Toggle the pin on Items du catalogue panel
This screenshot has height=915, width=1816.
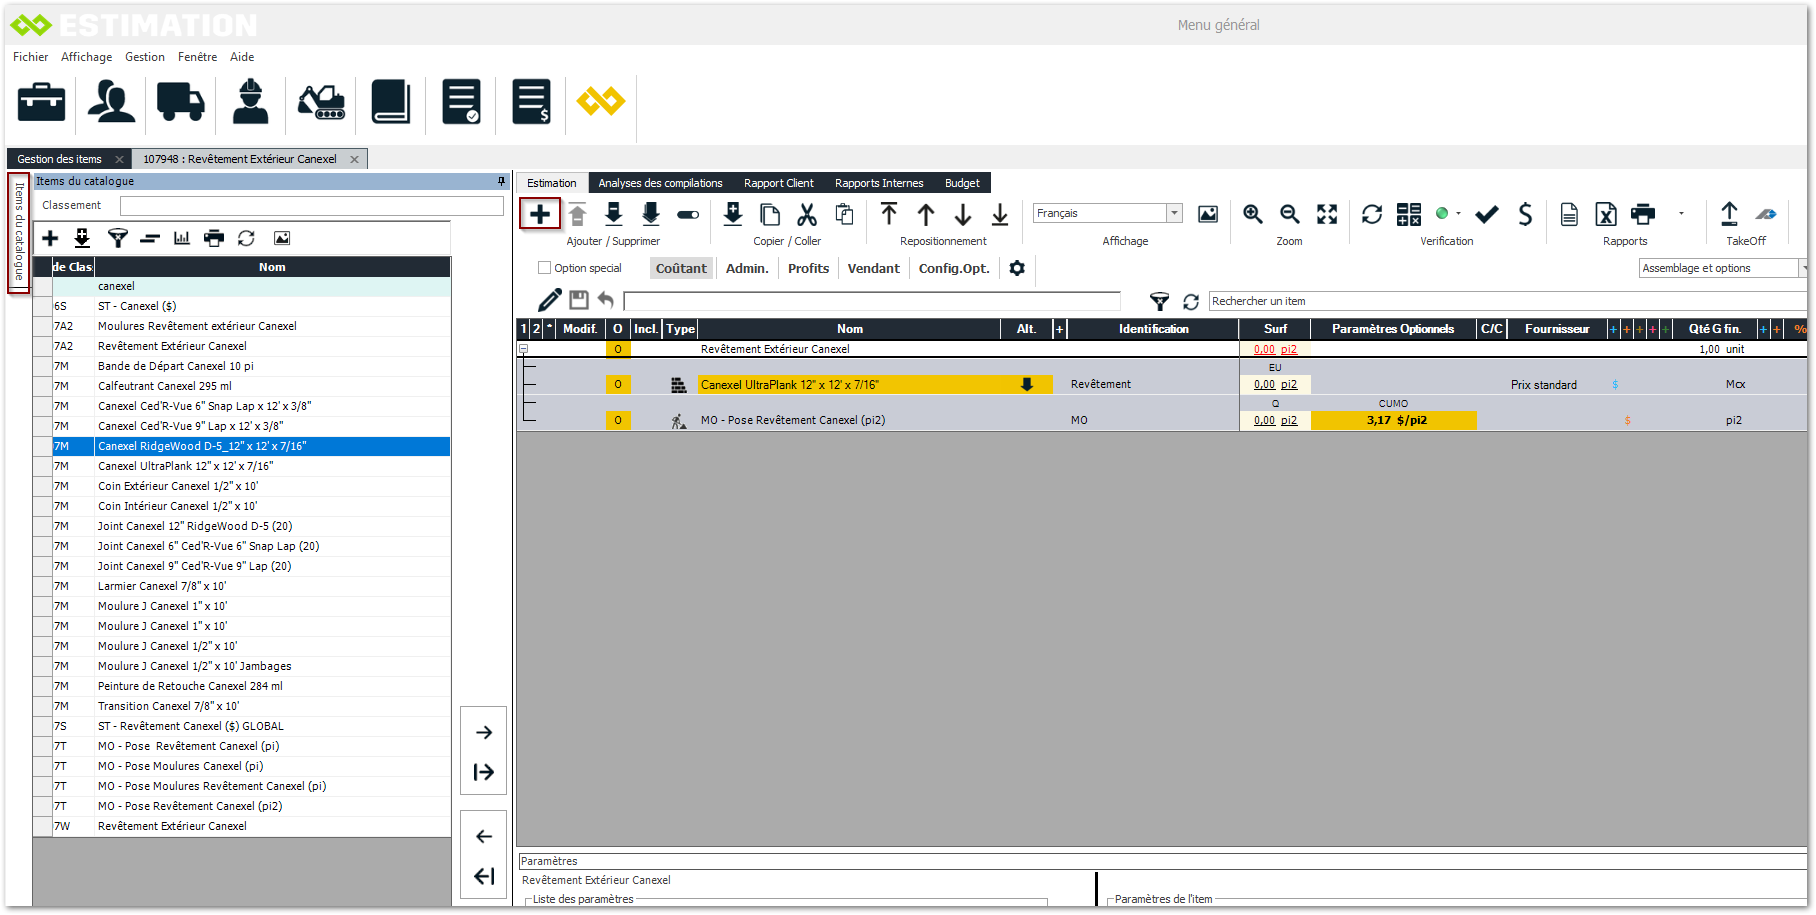pos(501,181)
